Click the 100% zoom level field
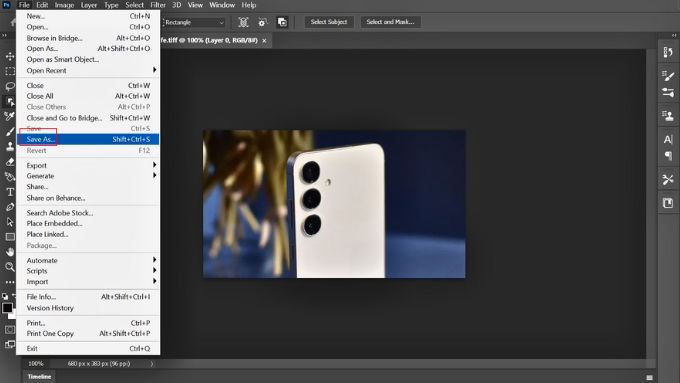Screen dimensions: 680x383 point(36,363)
